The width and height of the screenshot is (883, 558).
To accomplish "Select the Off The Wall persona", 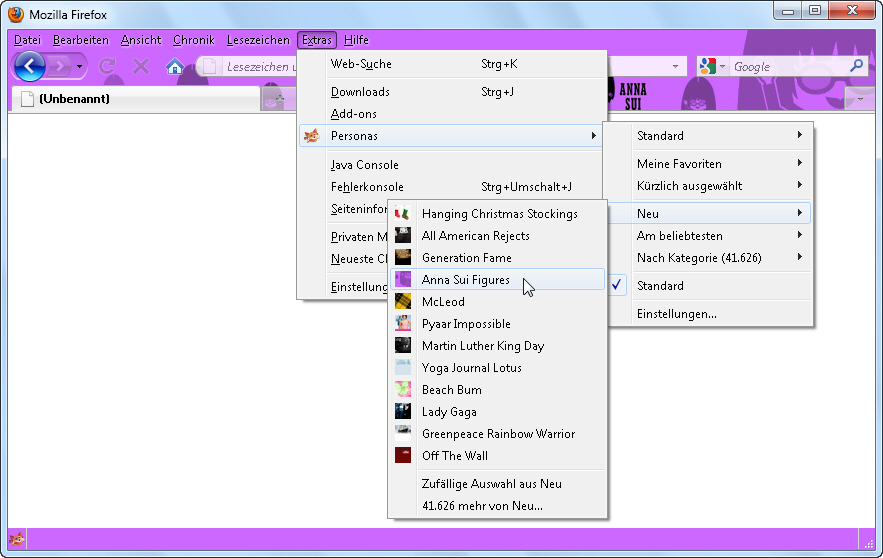I will point(455,456).
